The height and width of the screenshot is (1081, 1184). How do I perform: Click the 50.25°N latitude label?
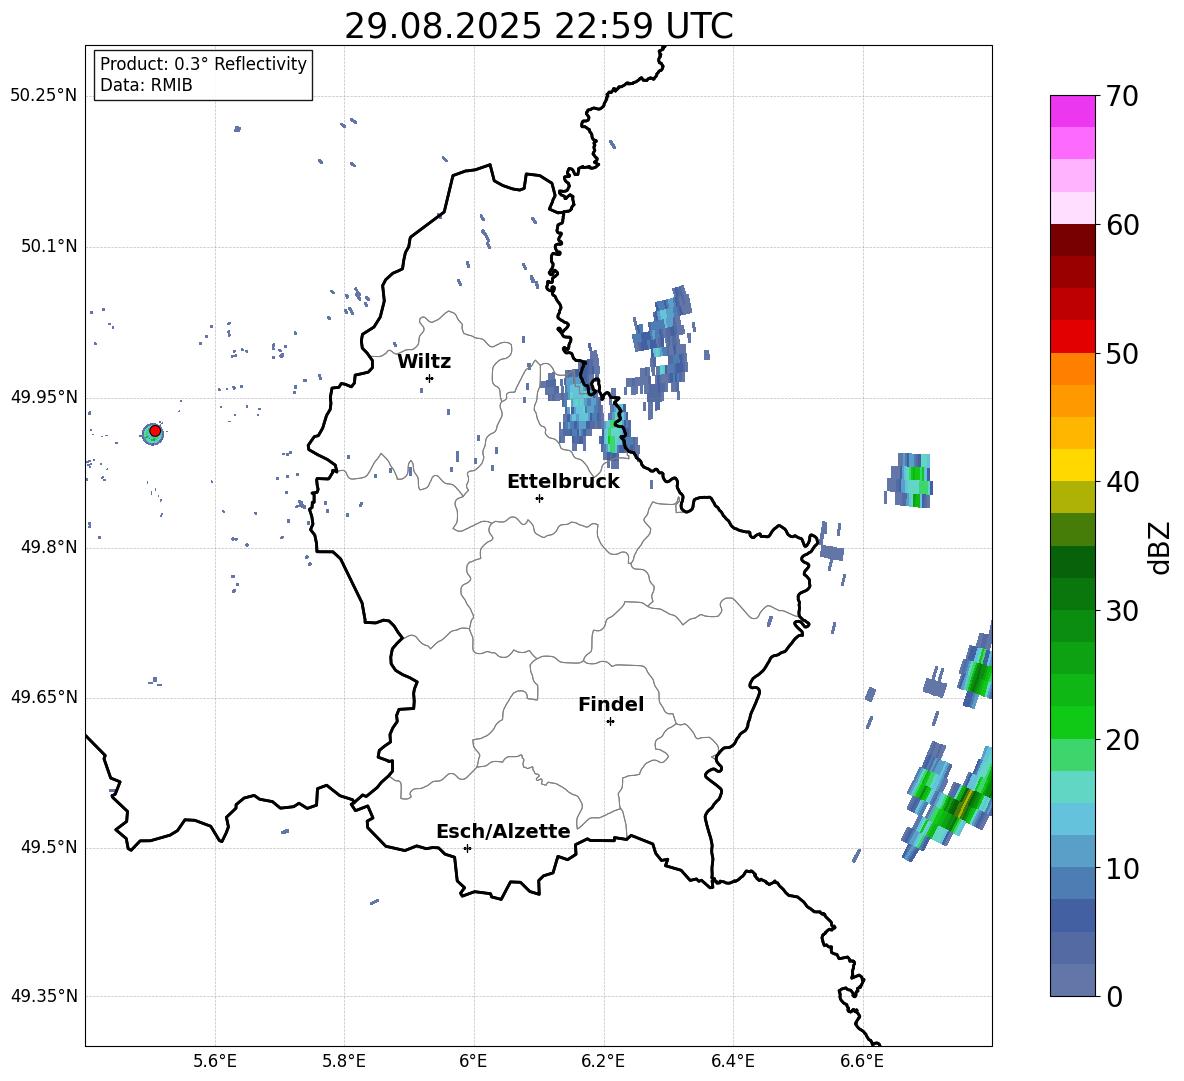pos(44,96)
